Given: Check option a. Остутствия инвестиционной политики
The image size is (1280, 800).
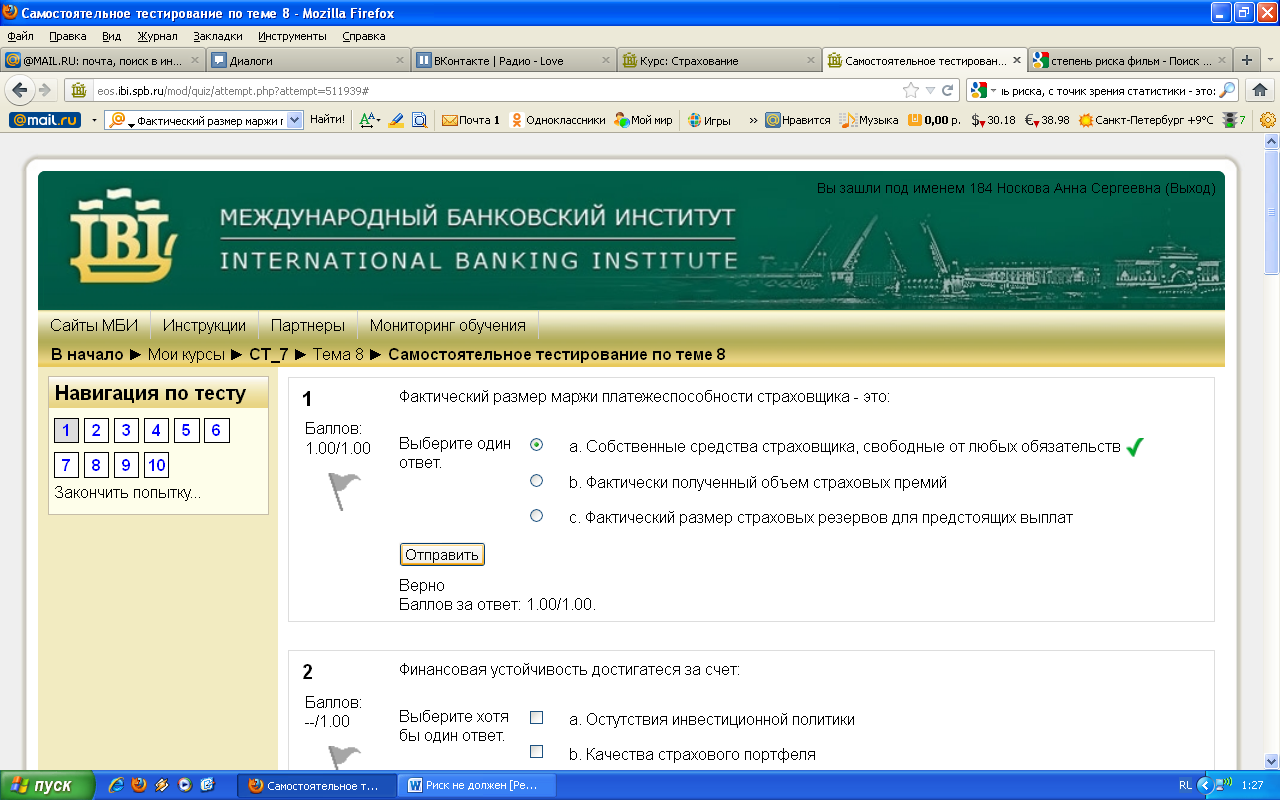Looking at the screenshot, I should (537, 718).
